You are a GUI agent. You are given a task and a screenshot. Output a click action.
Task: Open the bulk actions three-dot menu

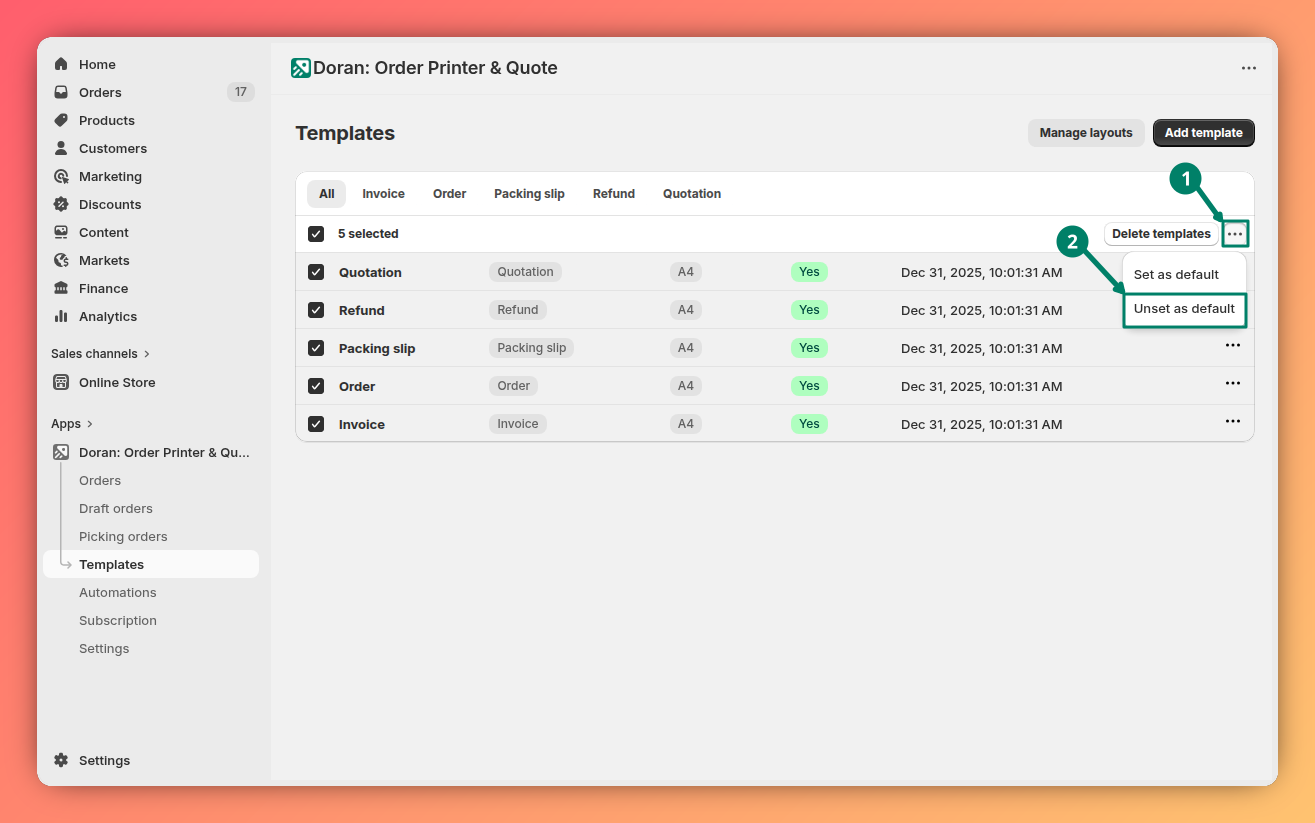(x=1235, y=234)
